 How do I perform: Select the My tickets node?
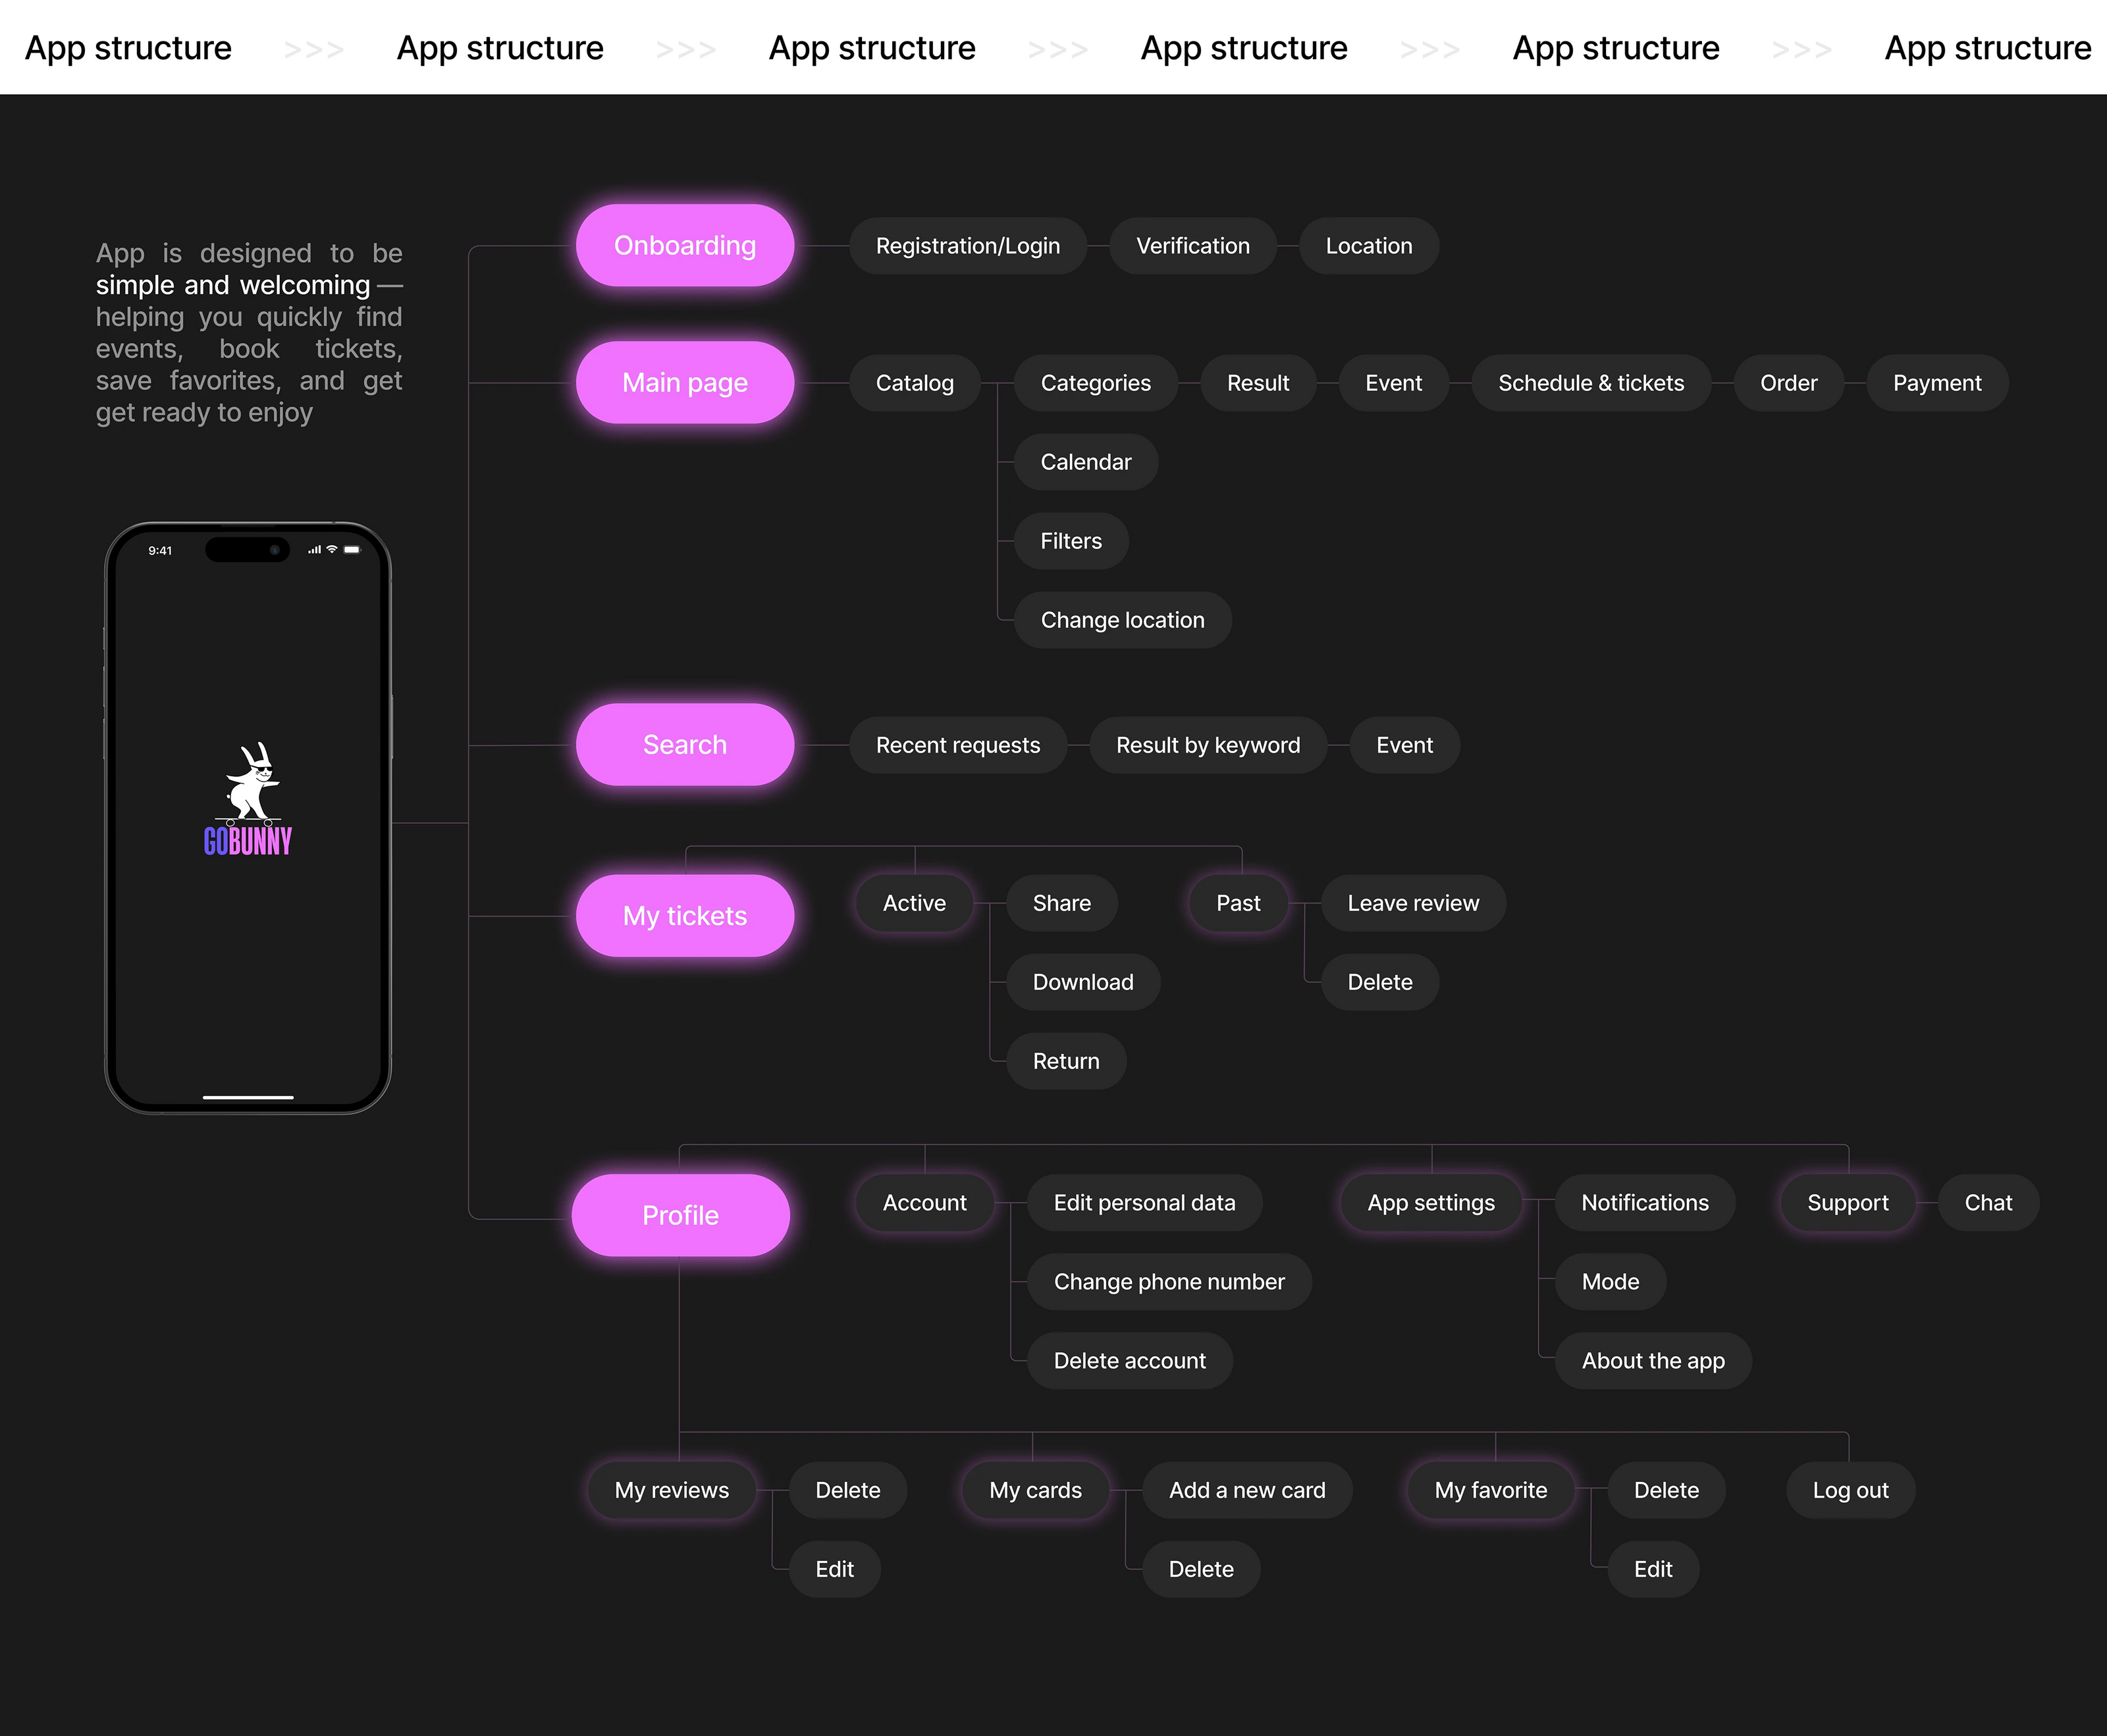pos(685,916)
